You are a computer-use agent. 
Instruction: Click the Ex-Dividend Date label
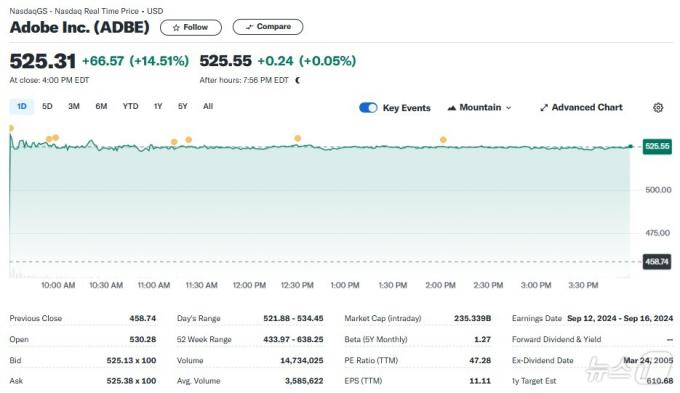pos(543,360)
